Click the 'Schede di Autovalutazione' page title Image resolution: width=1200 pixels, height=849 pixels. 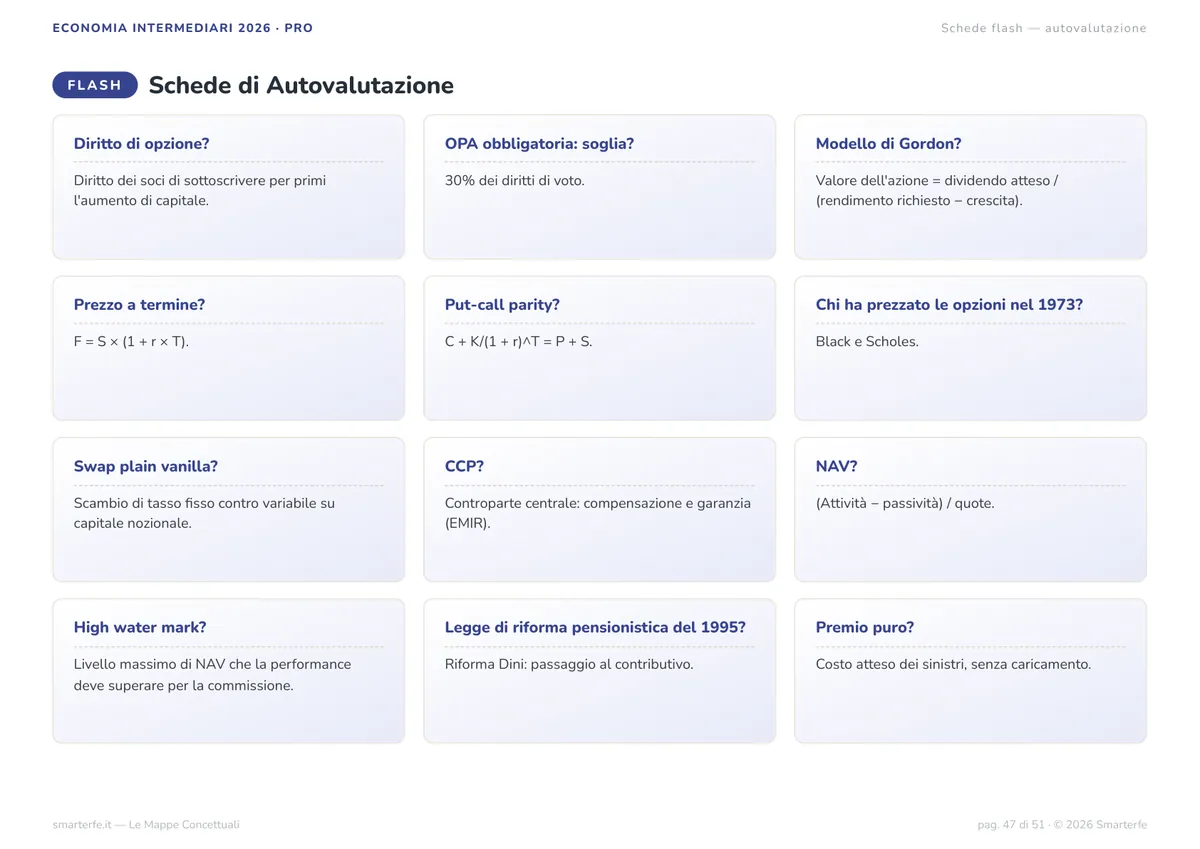[301, 85]
